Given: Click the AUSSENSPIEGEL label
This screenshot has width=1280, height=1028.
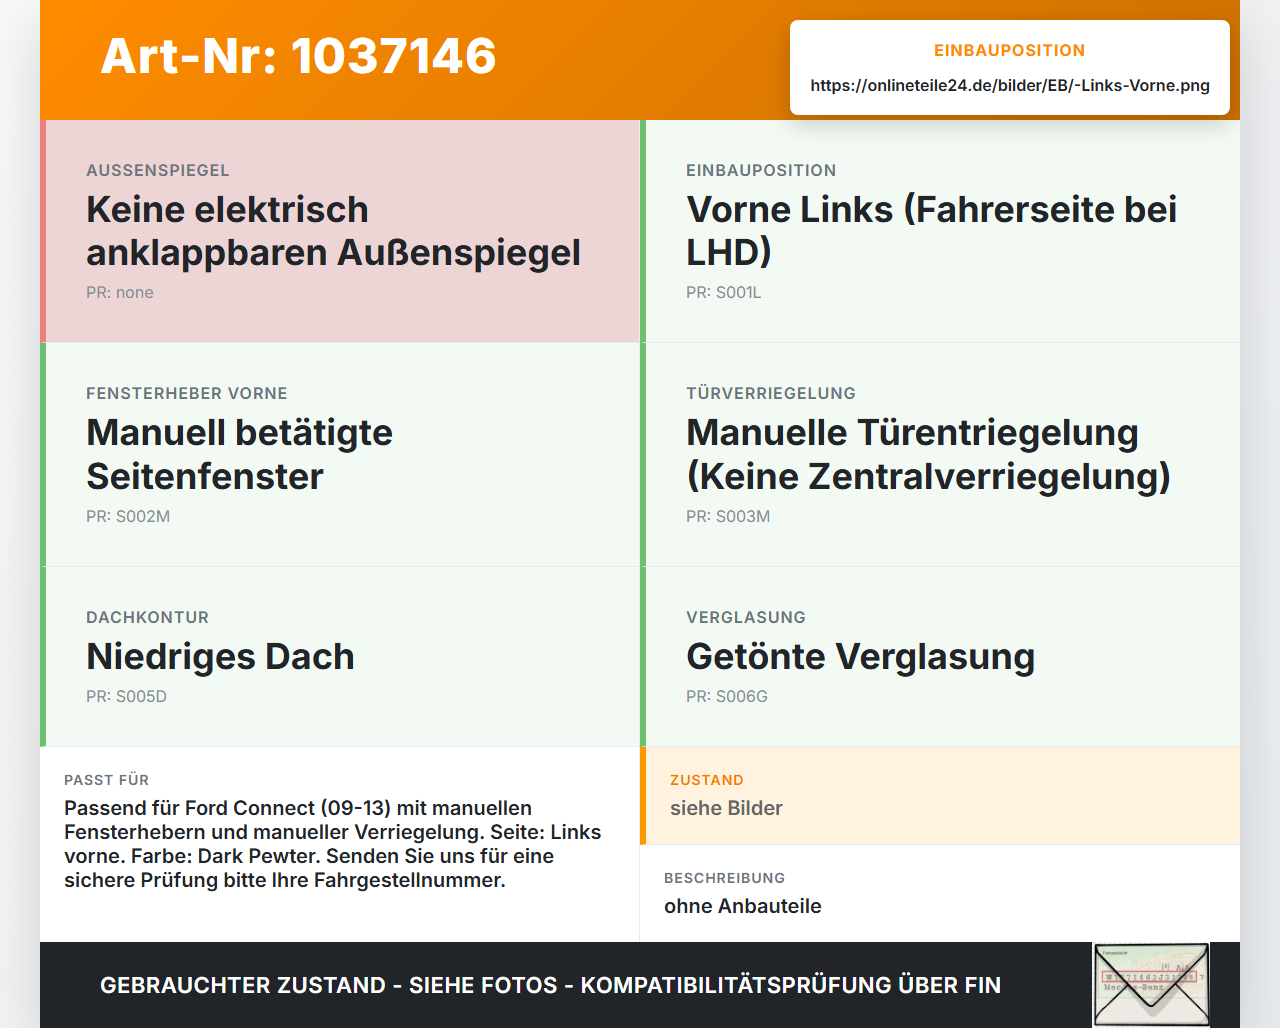Looking at the screenshot, I should pyautogui.click(x=158, y=170).
